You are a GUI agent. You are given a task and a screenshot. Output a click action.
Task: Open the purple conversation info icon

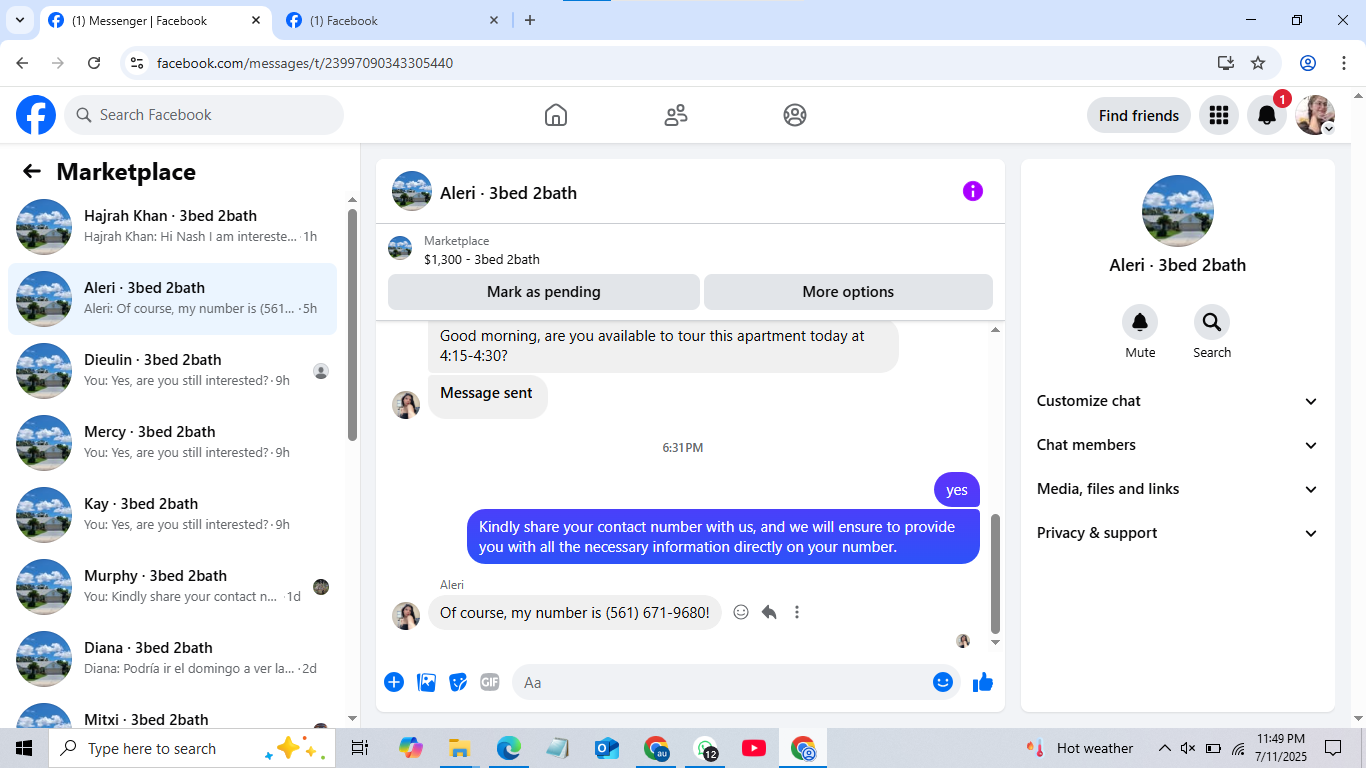(x=973, y=191)
